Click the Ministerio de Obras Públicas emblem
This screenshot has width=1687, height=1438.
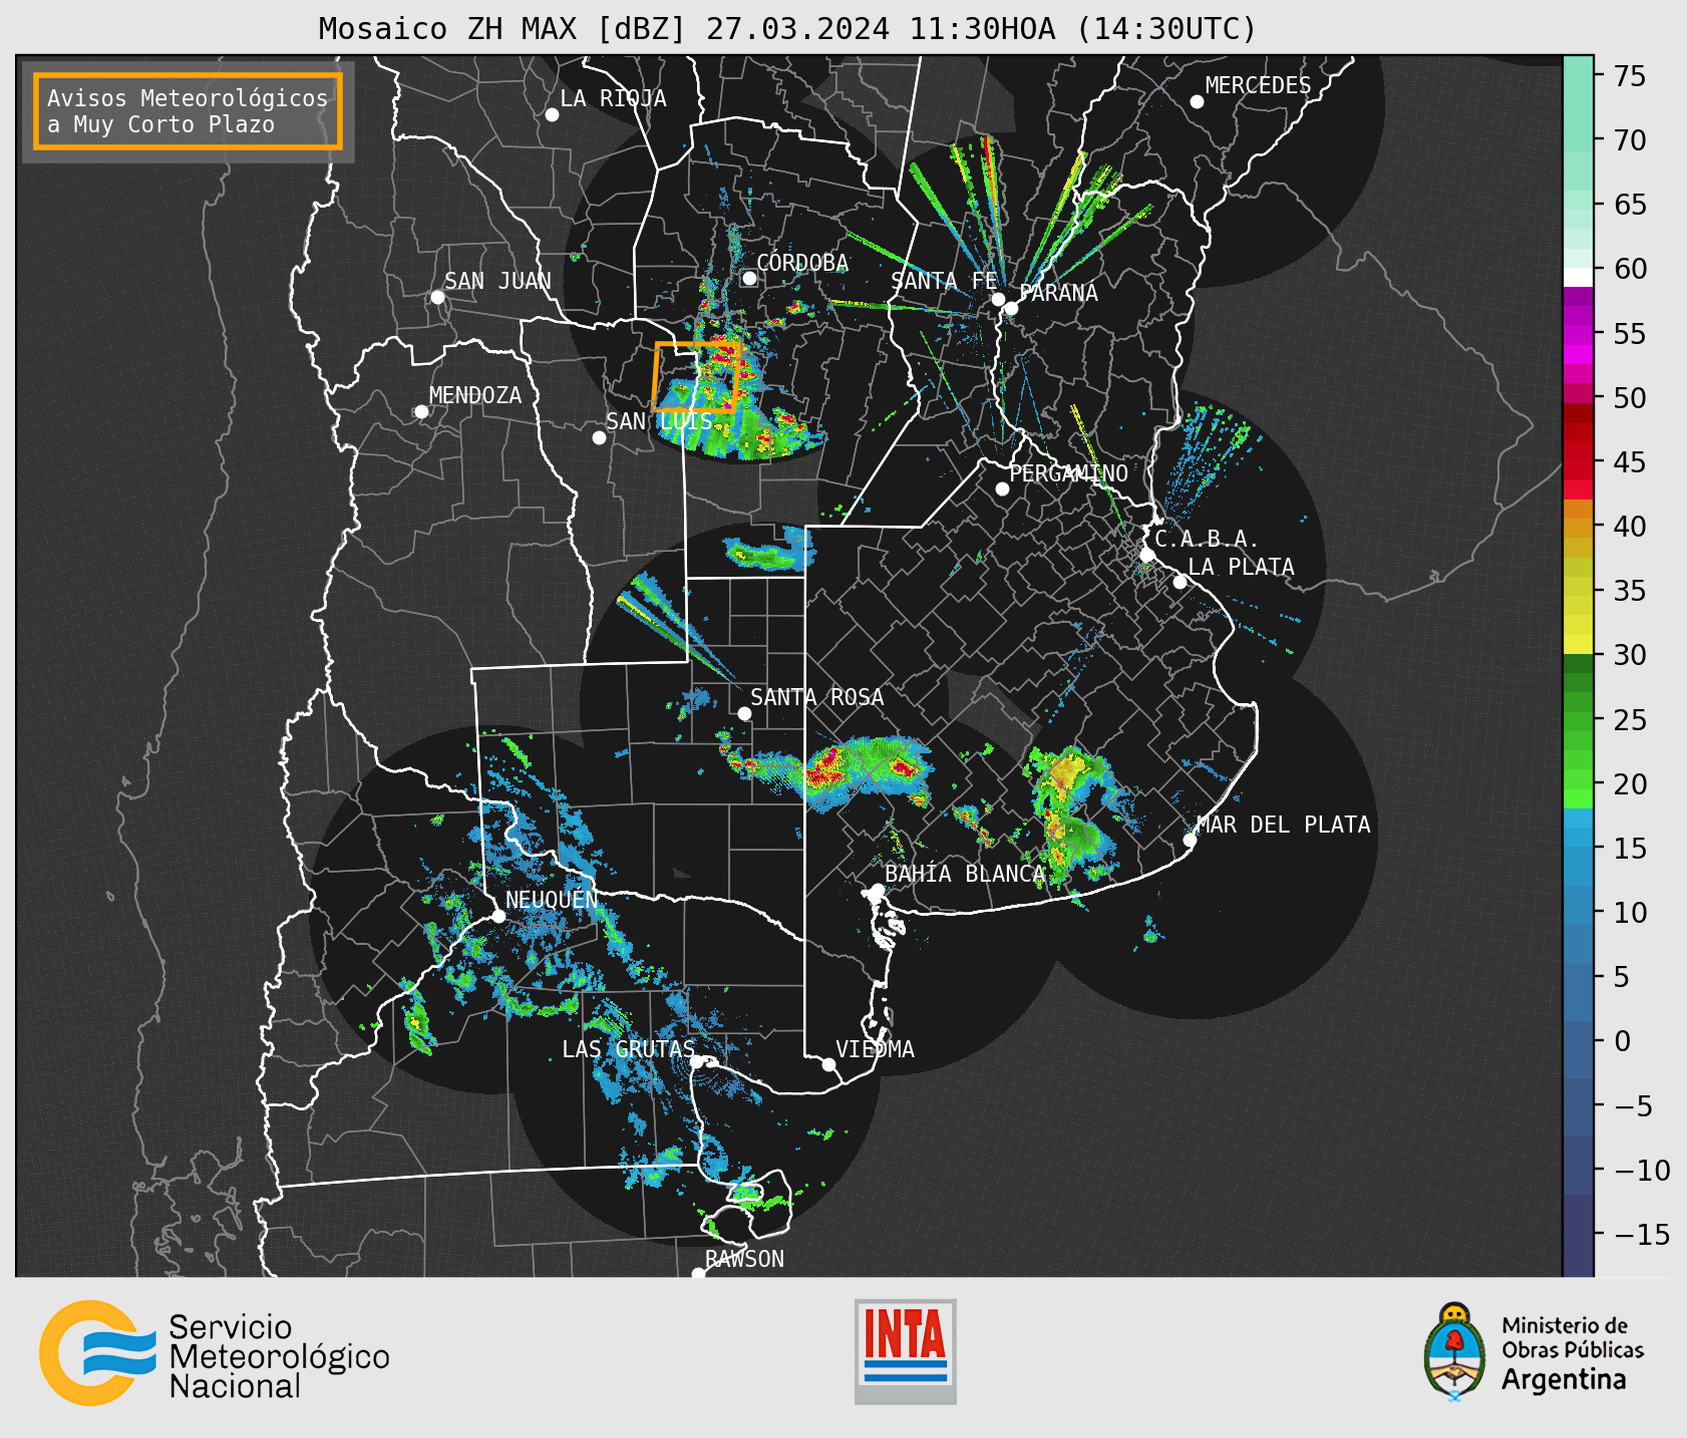[x=1533, y=1353]
